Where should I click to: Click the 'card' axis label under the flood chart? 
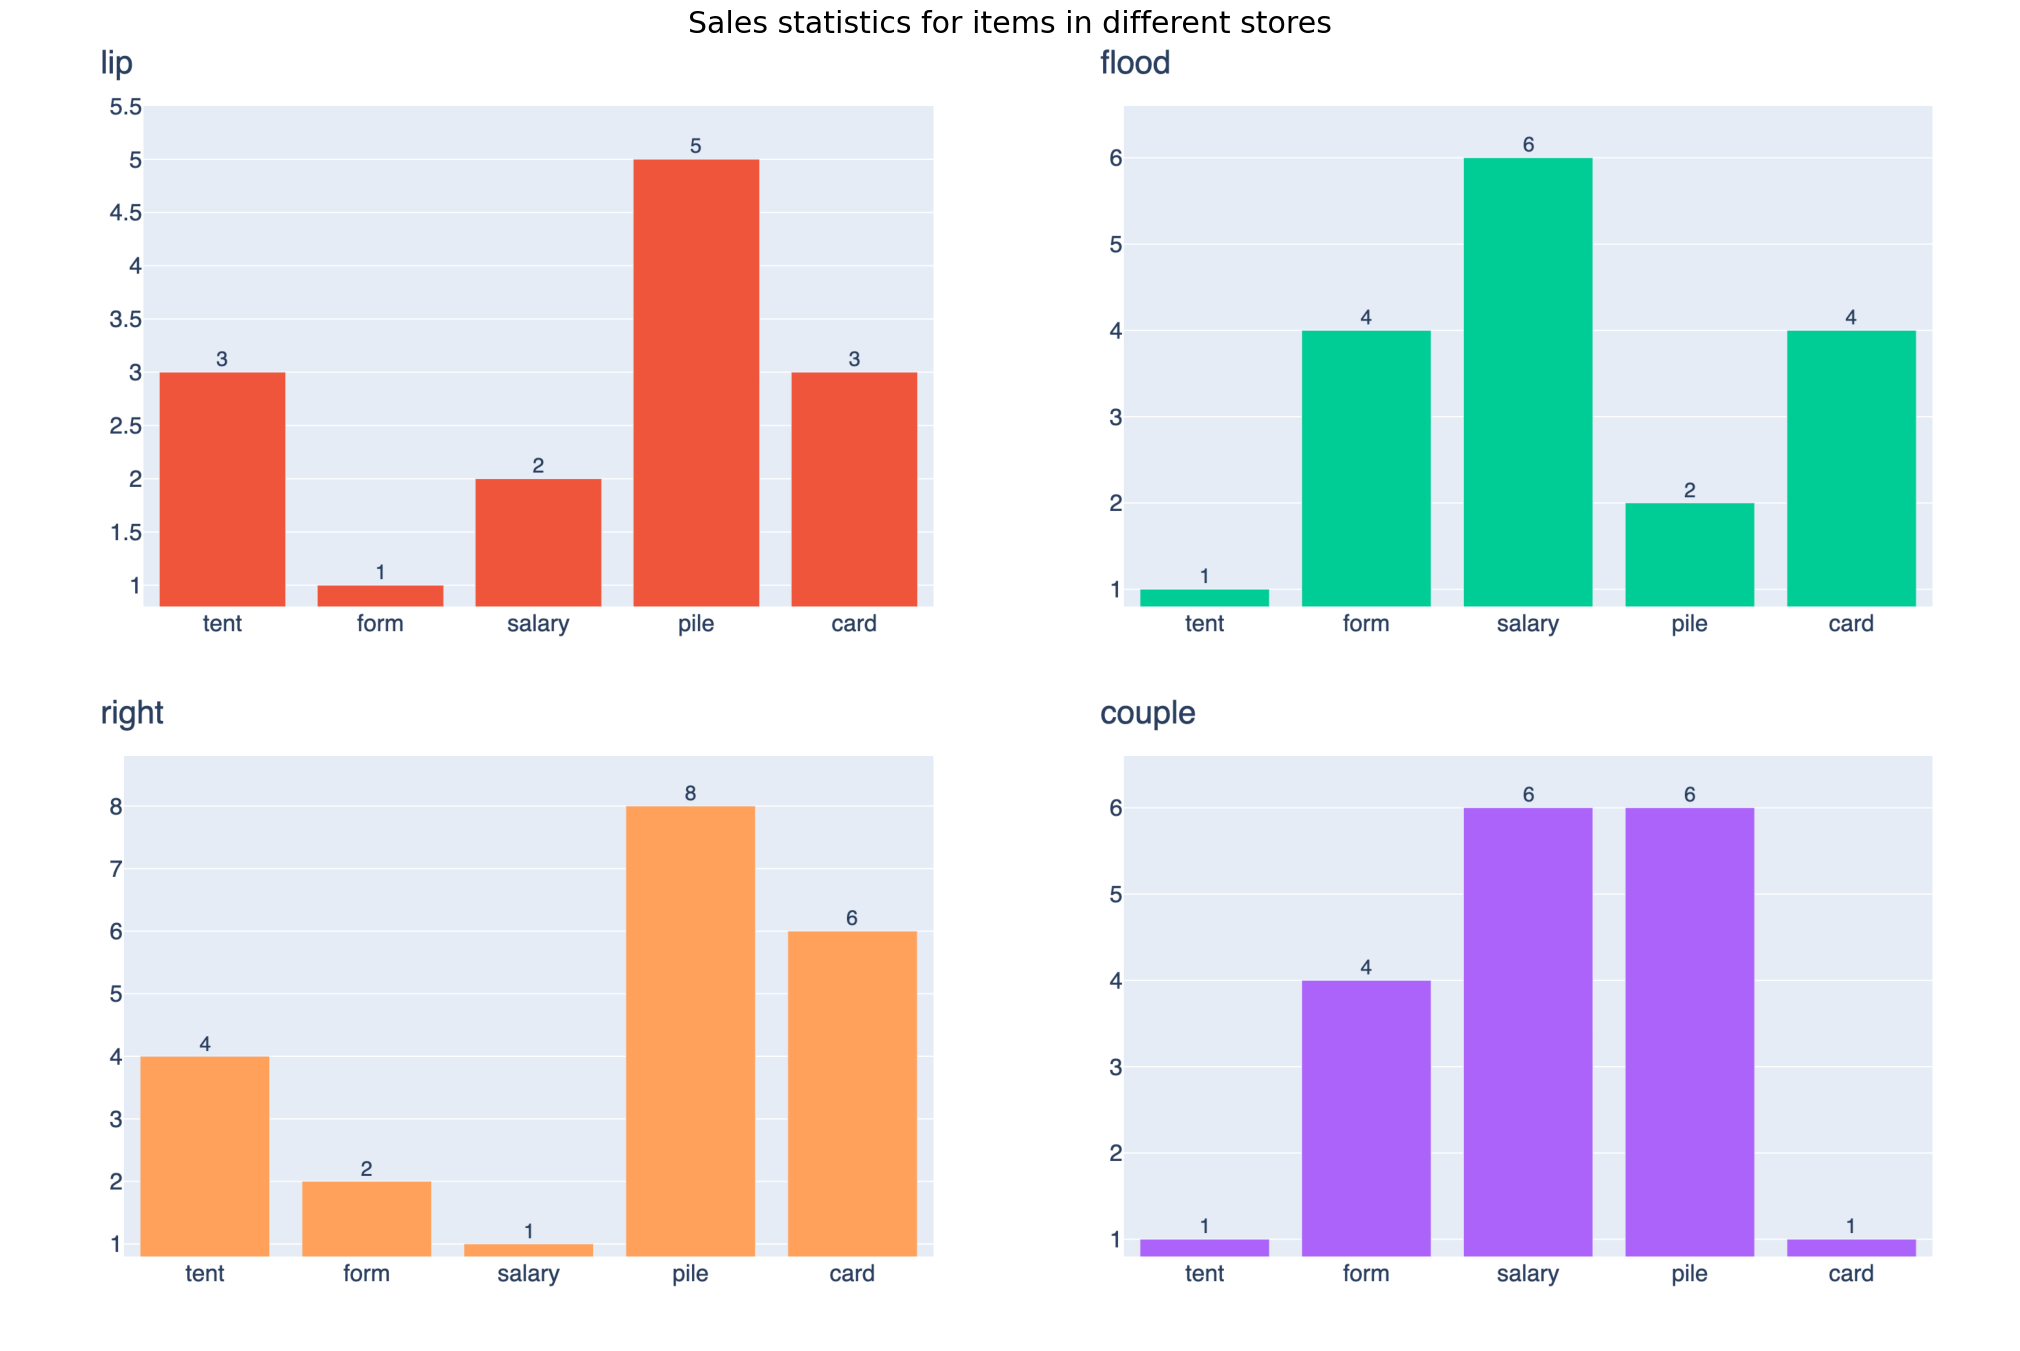pos(1851,624)
